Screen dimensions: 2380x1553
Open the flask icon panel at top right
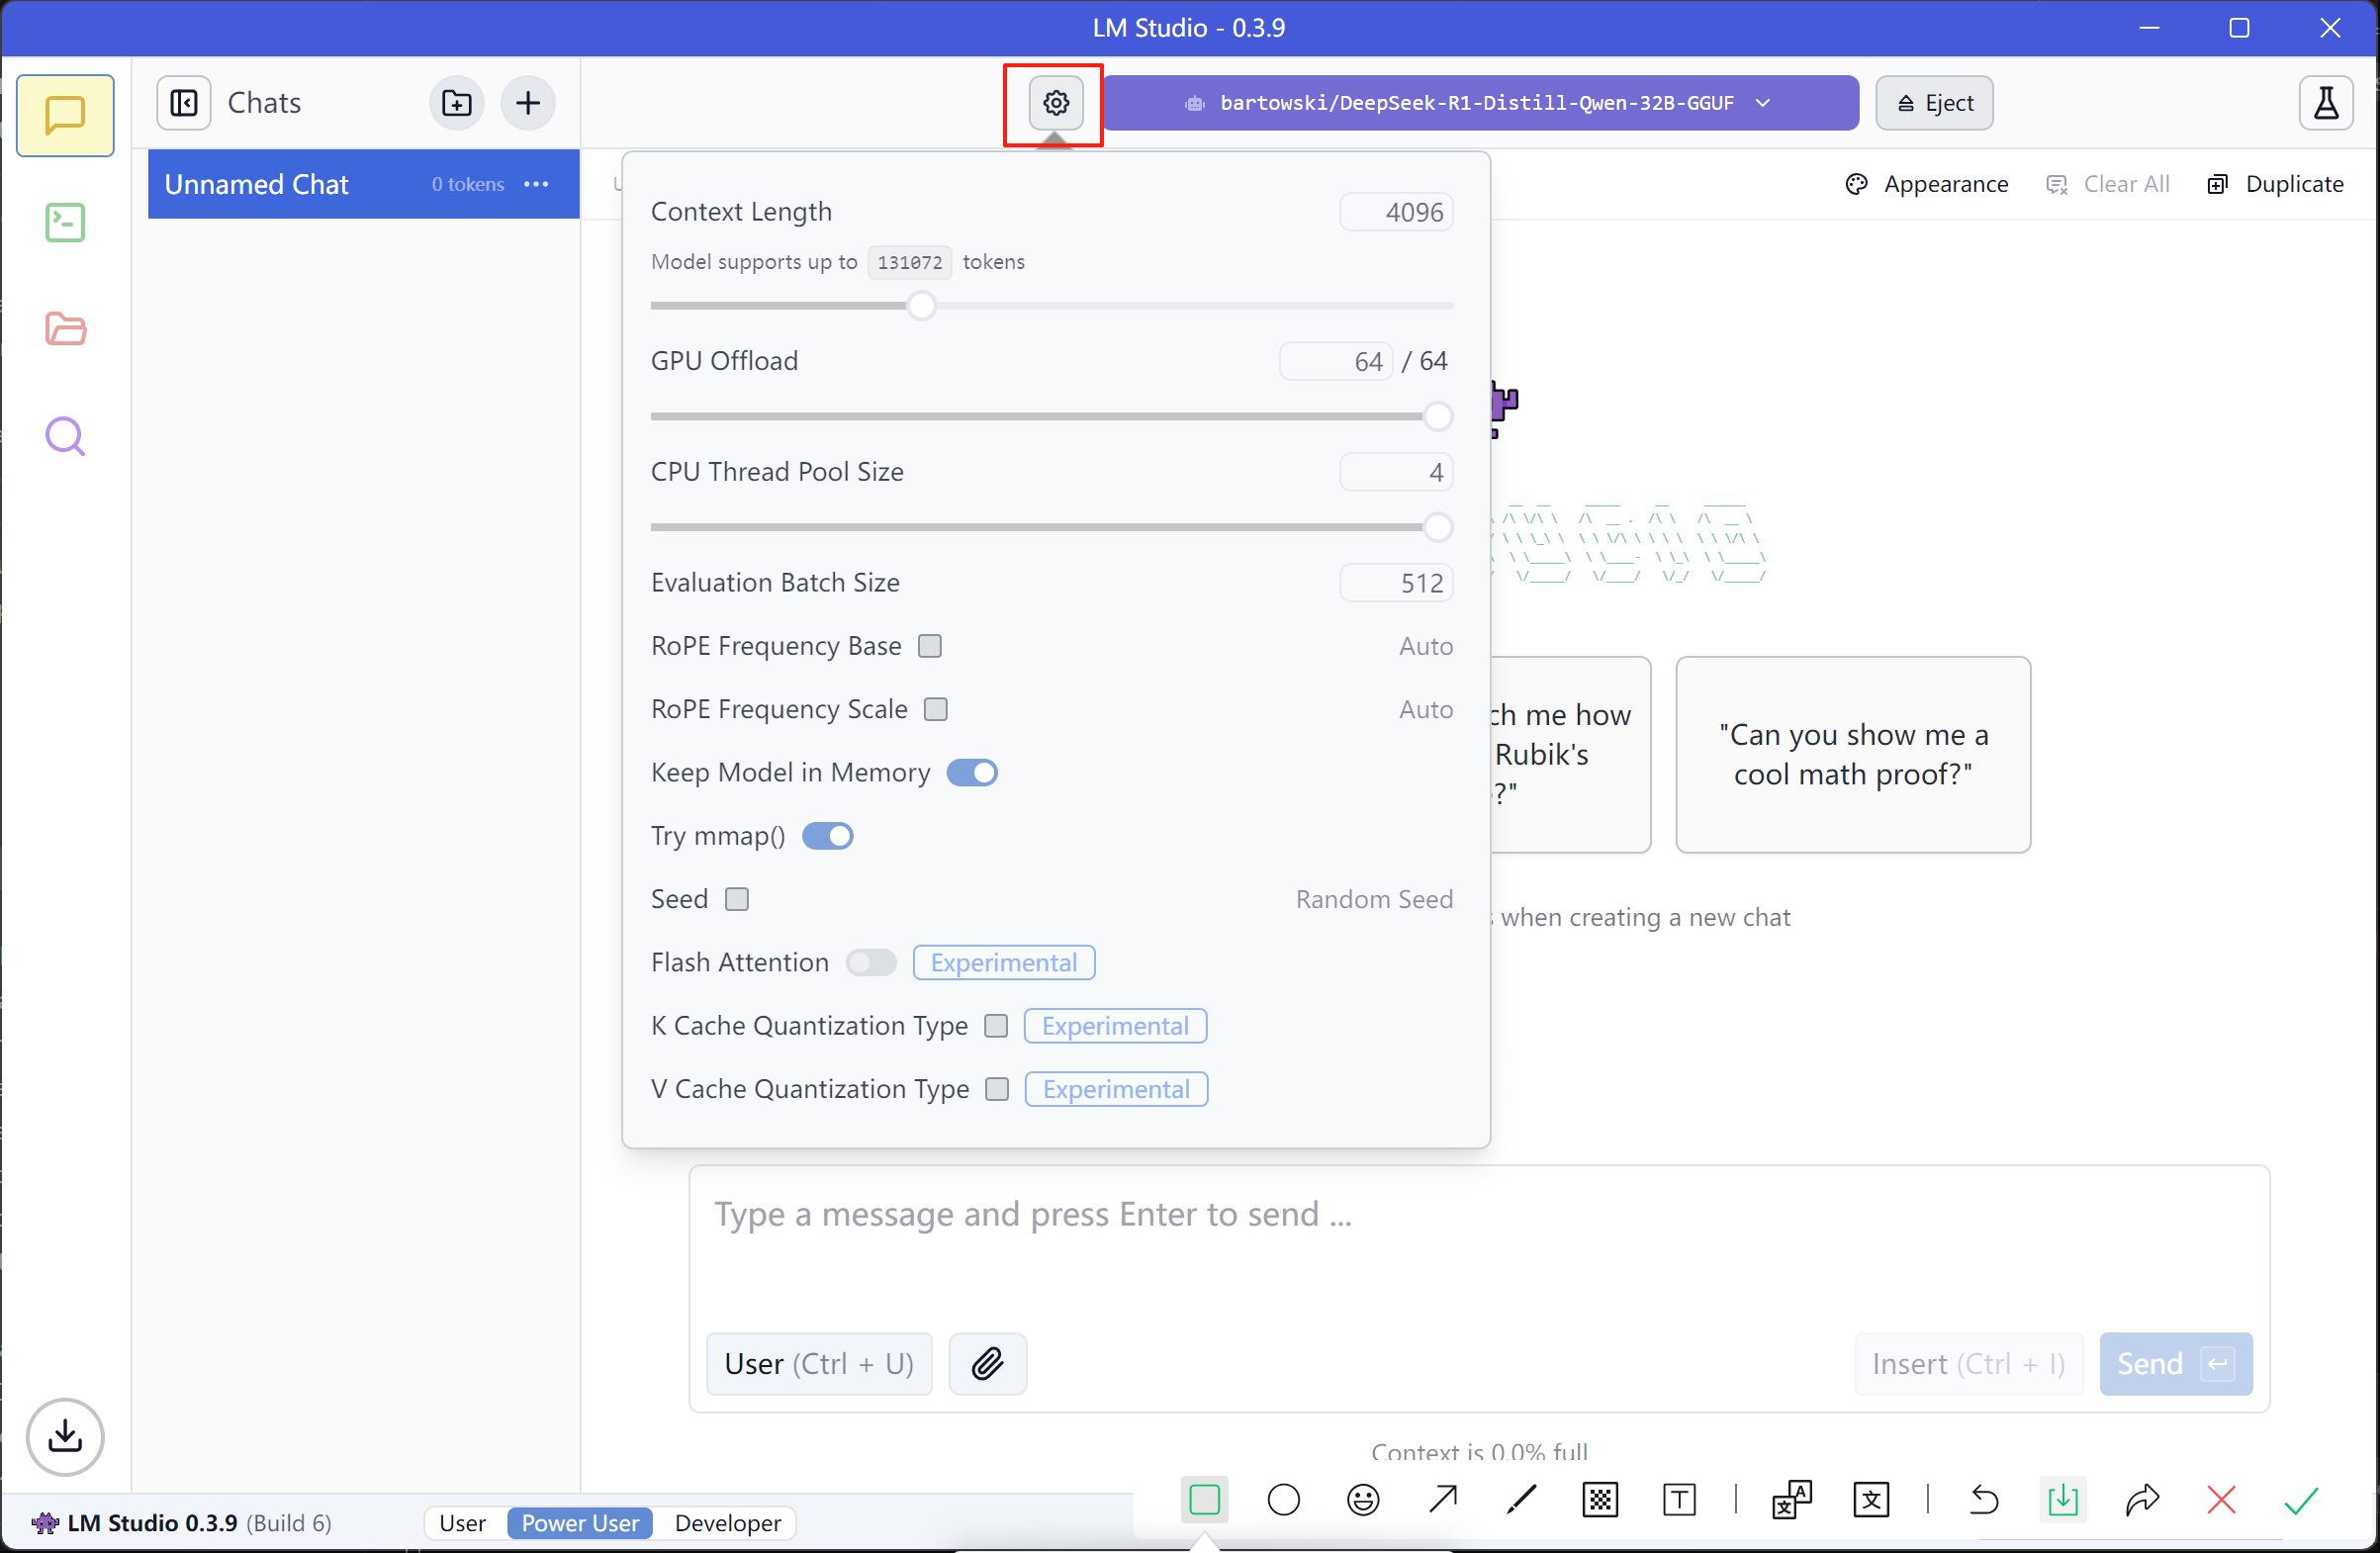coord(2325,103)
